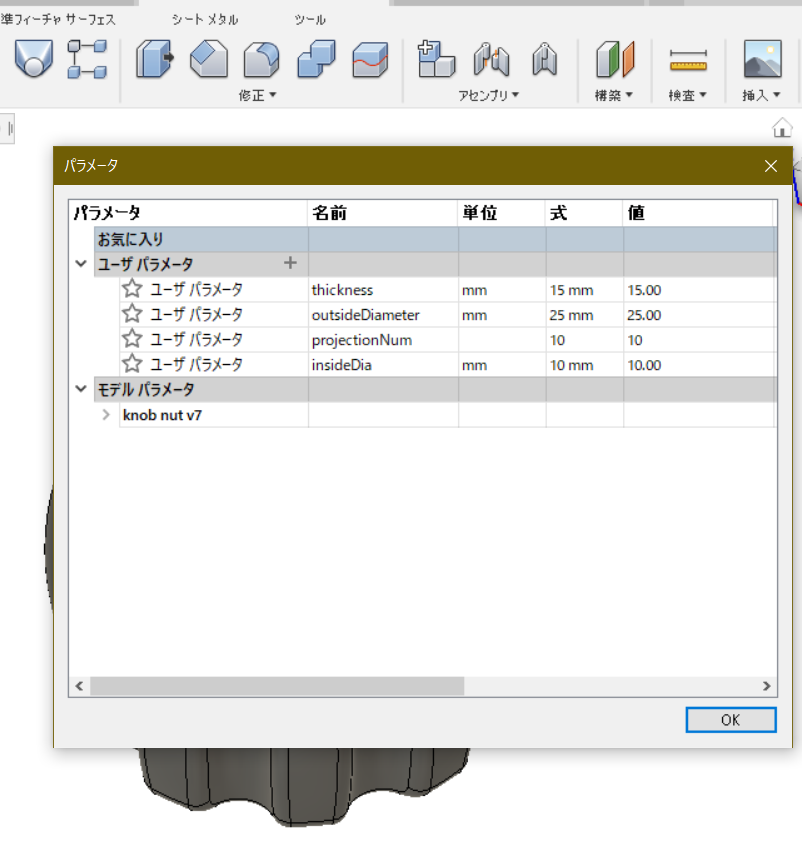Go to the ツール tab

[x=310, y=20]
